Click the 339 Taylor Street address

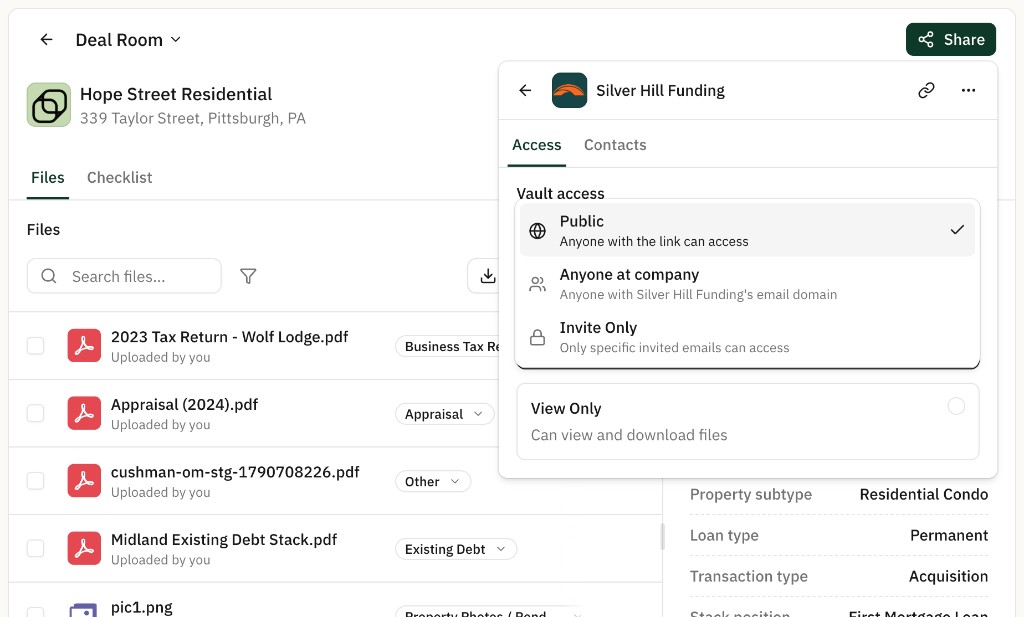click(x=193, y=118)
